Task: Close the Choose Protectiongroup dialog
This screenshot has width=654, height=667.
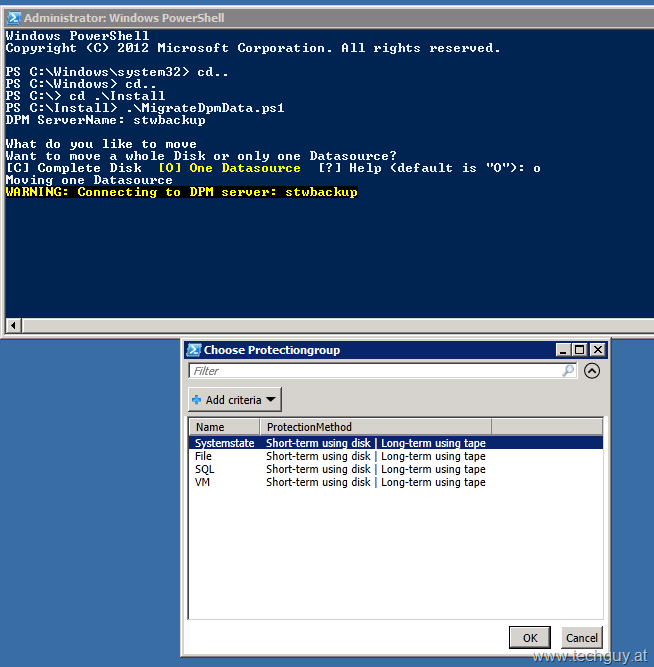Action: tap(598, 350)
